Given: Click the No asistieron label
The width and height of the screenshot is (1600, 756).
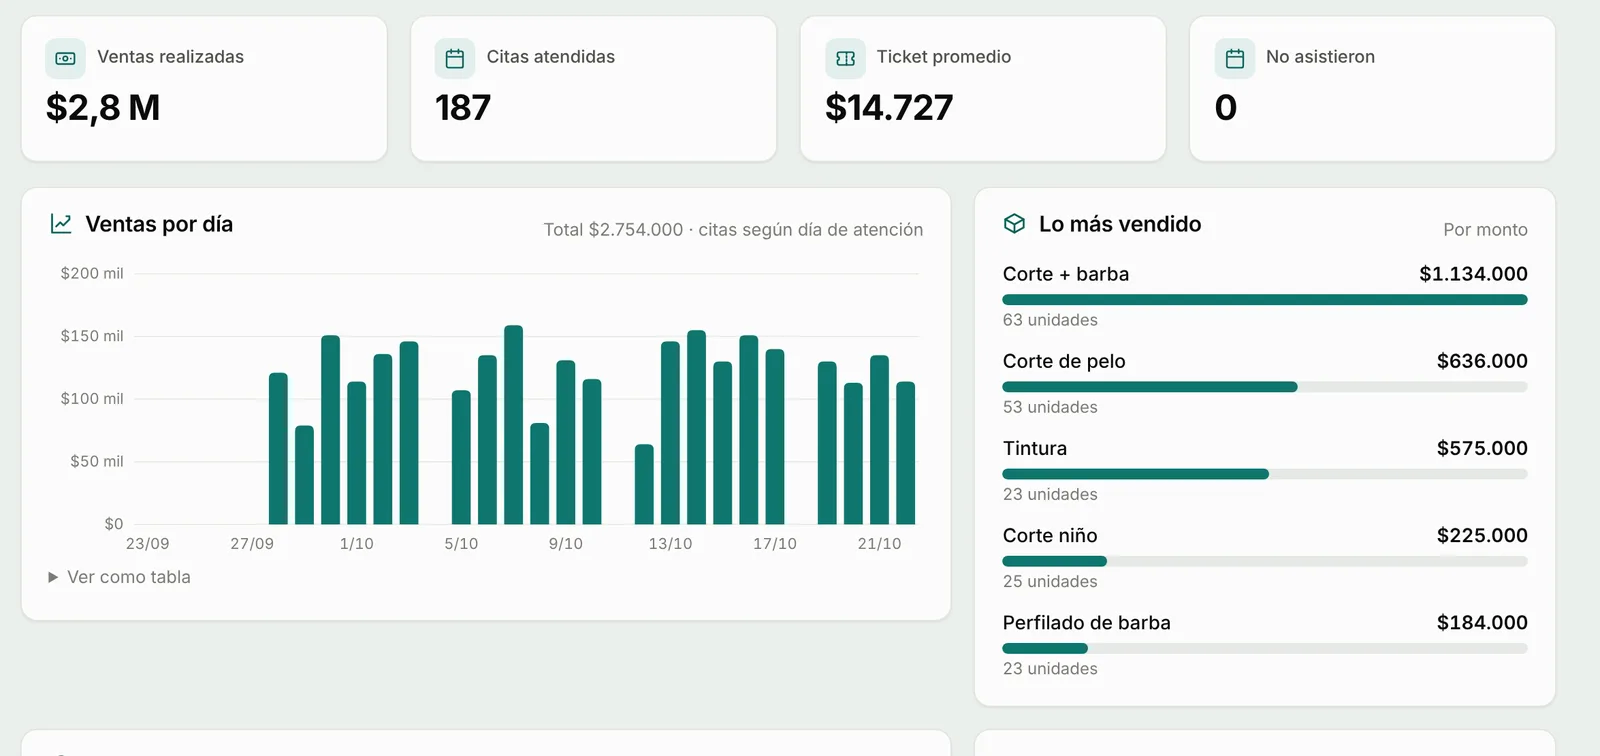Looking at the screenshot, I should coord(1320,57).
